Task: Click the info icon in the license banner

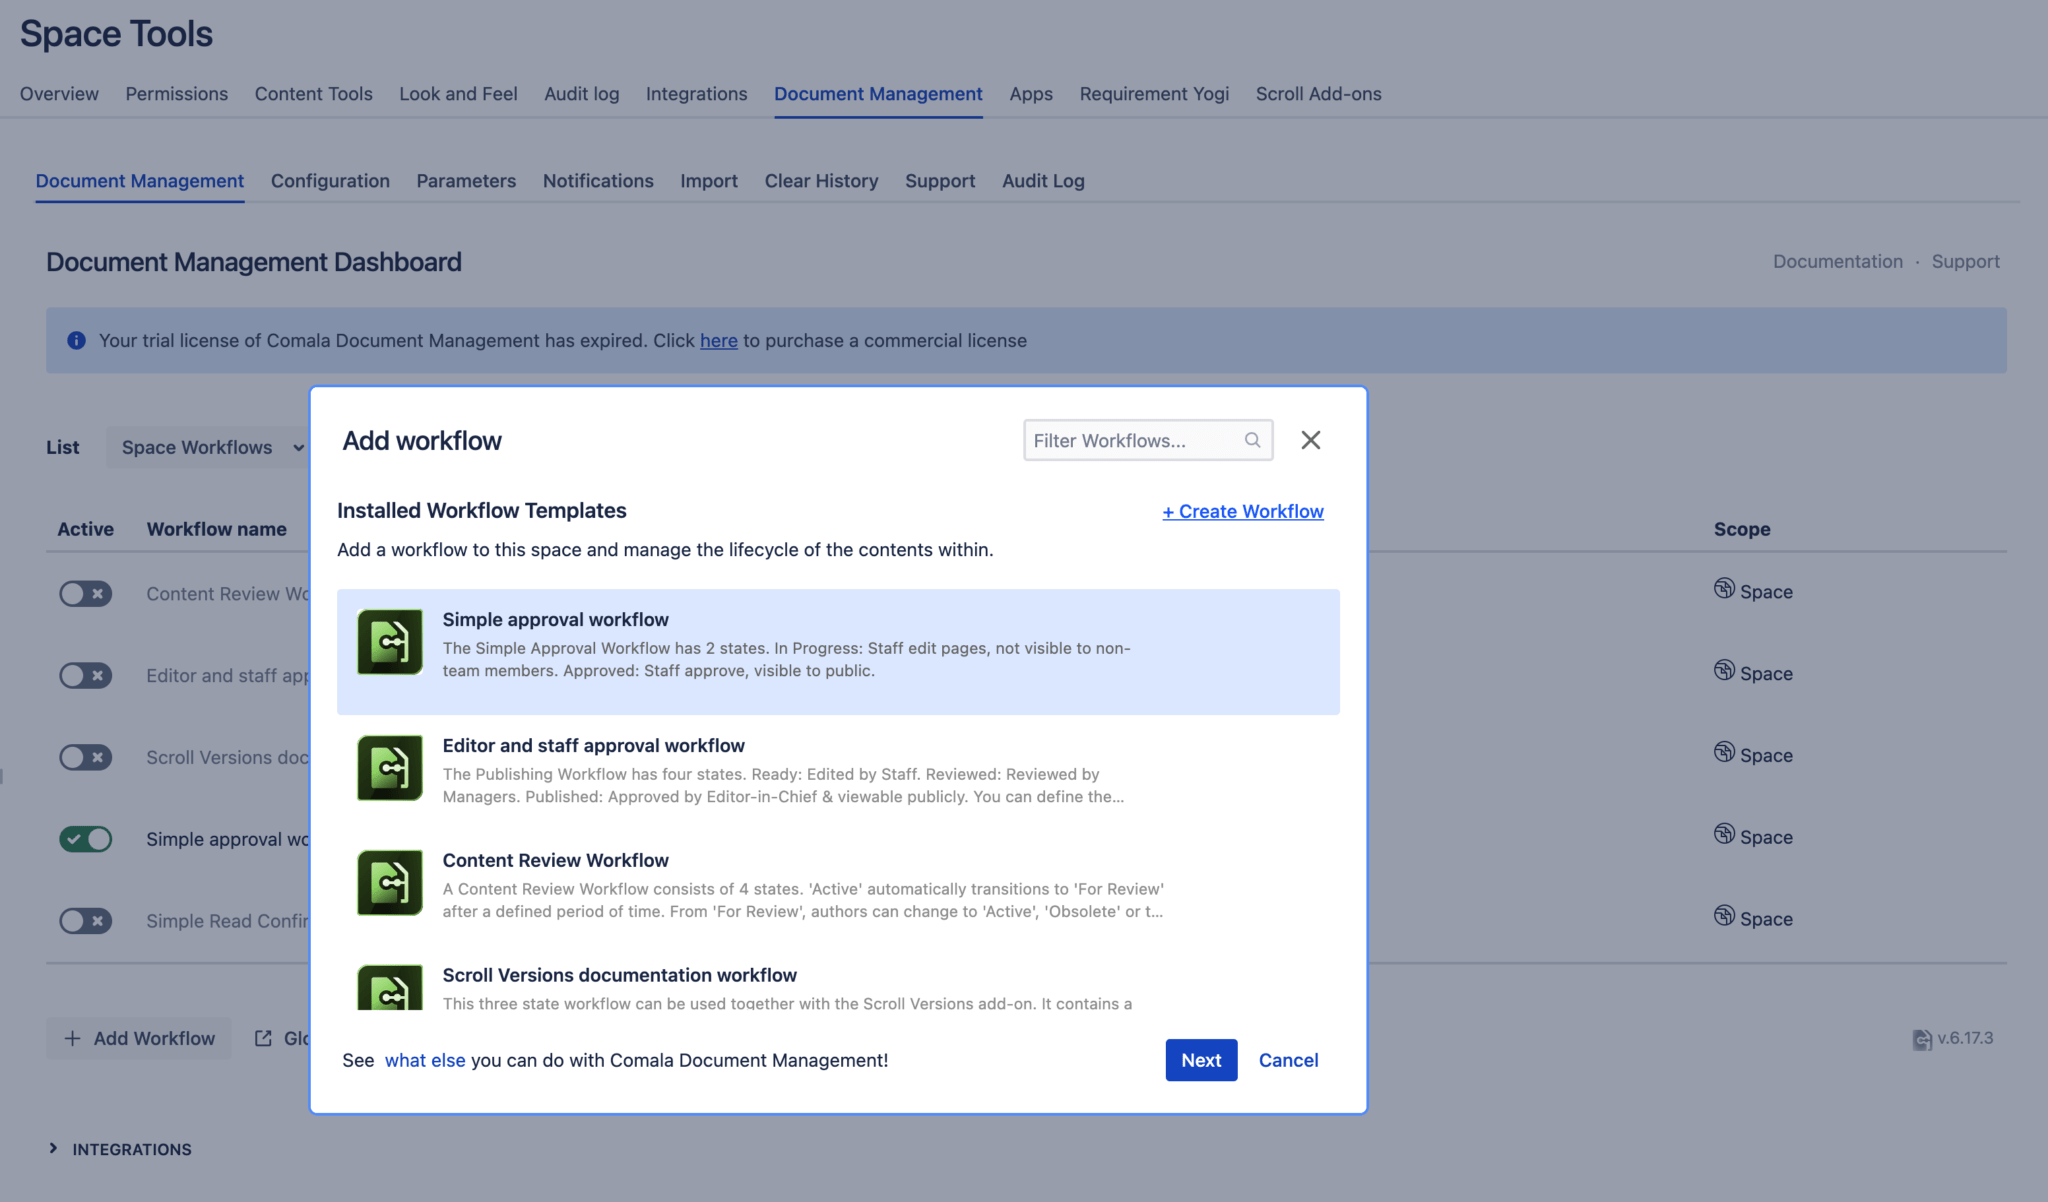Action: [74, 340]
